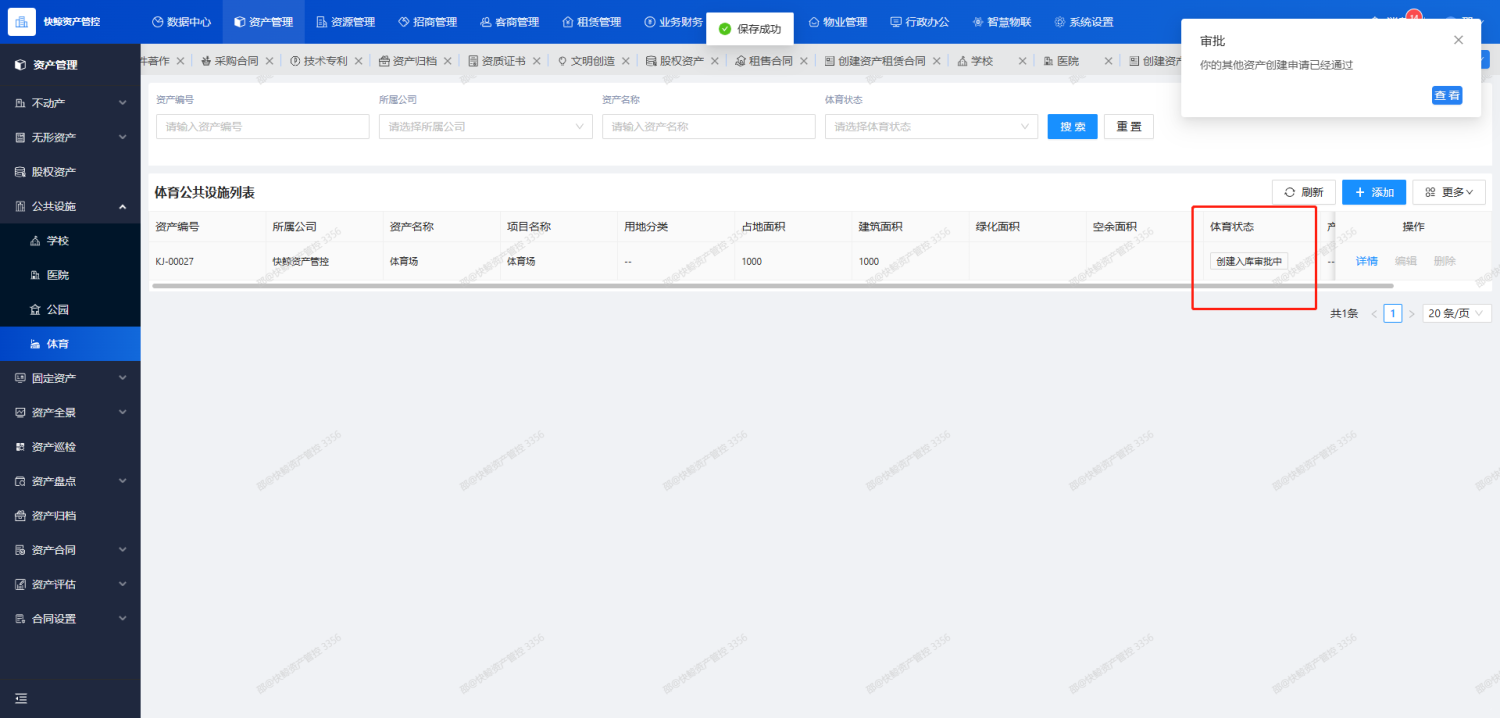
Task: Open the 学校 sidebar item
Action: pyautogui.click(x=70, y=241)
